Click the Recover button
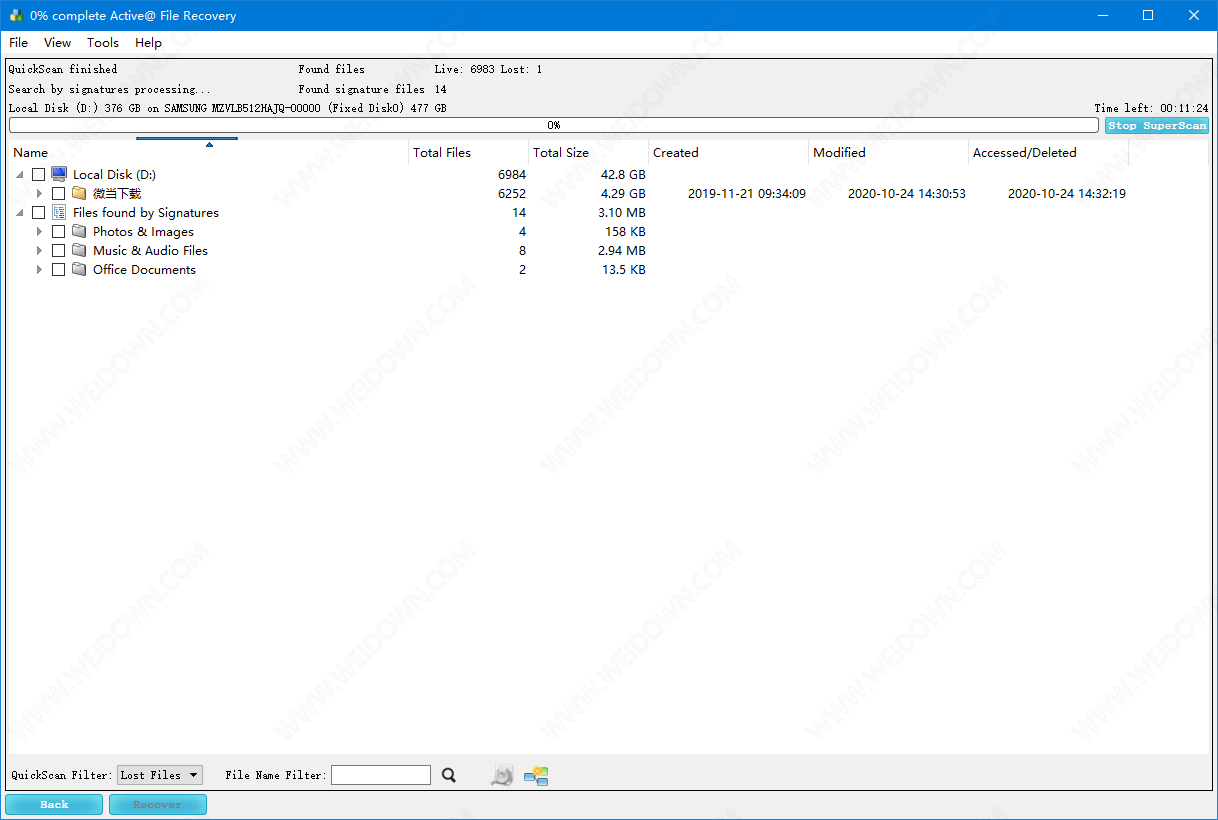 157,804
